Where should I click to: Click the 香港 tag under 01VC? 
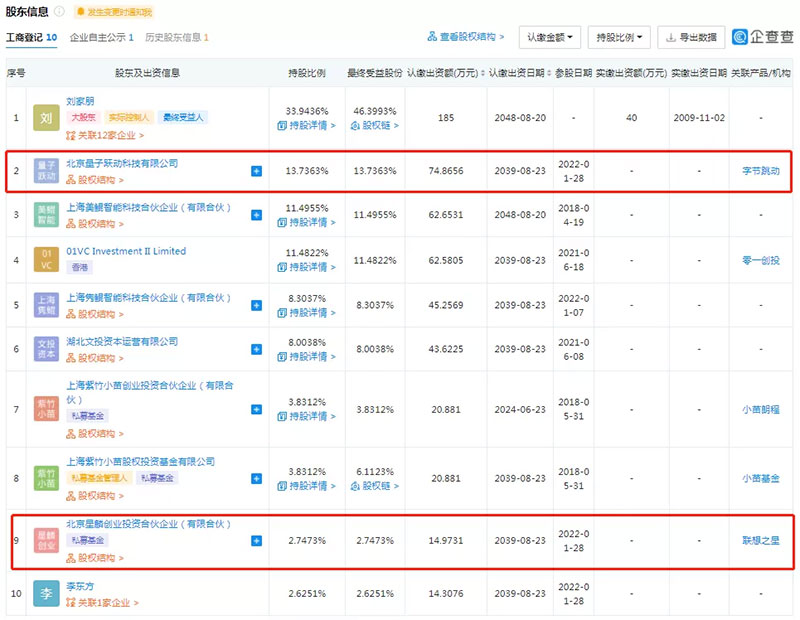click(79, 267)
